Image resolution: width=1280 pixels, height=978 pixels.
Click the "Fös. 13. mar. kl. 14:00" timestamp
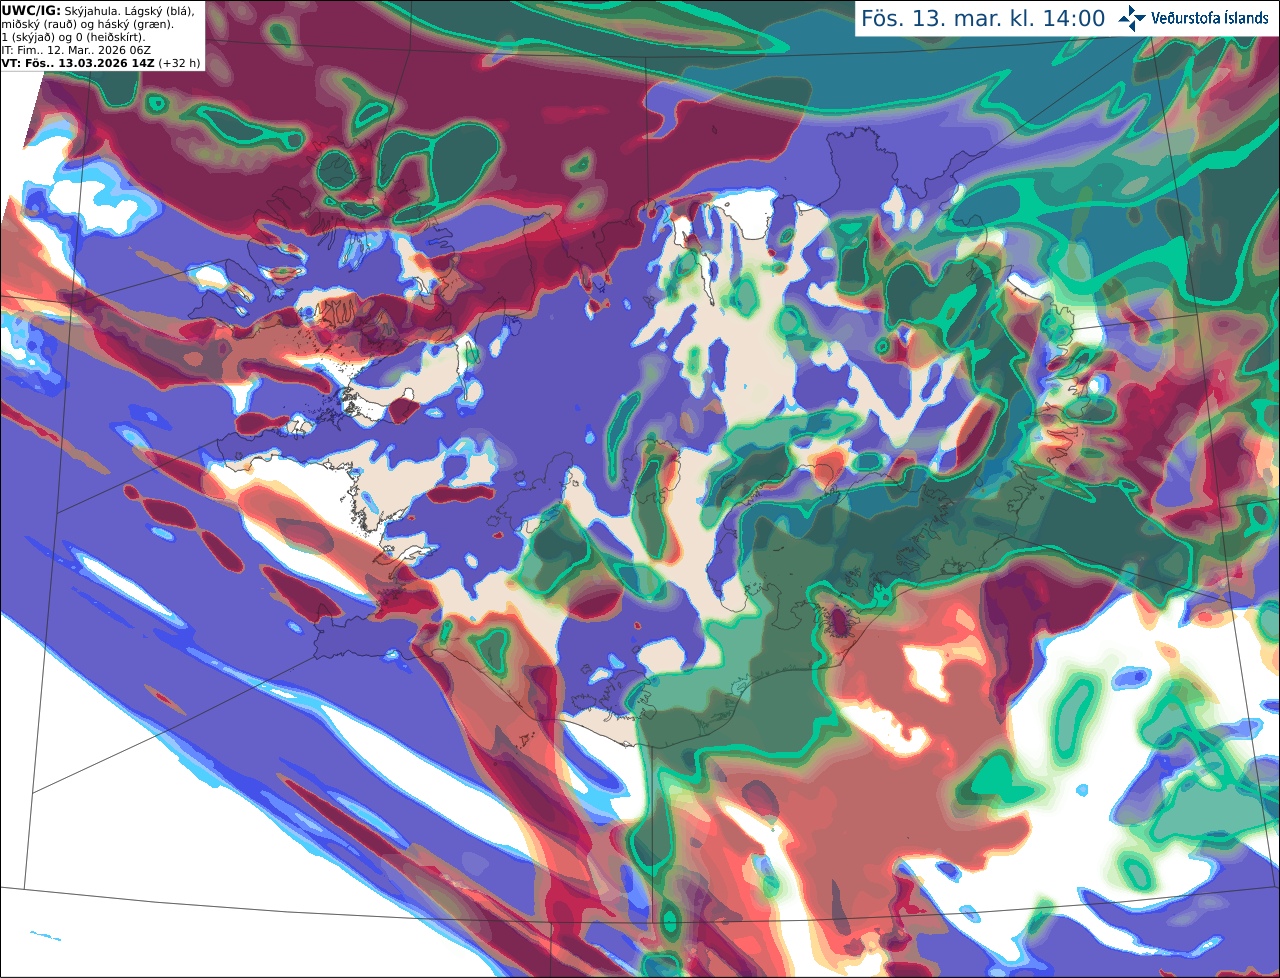[983, 19]
